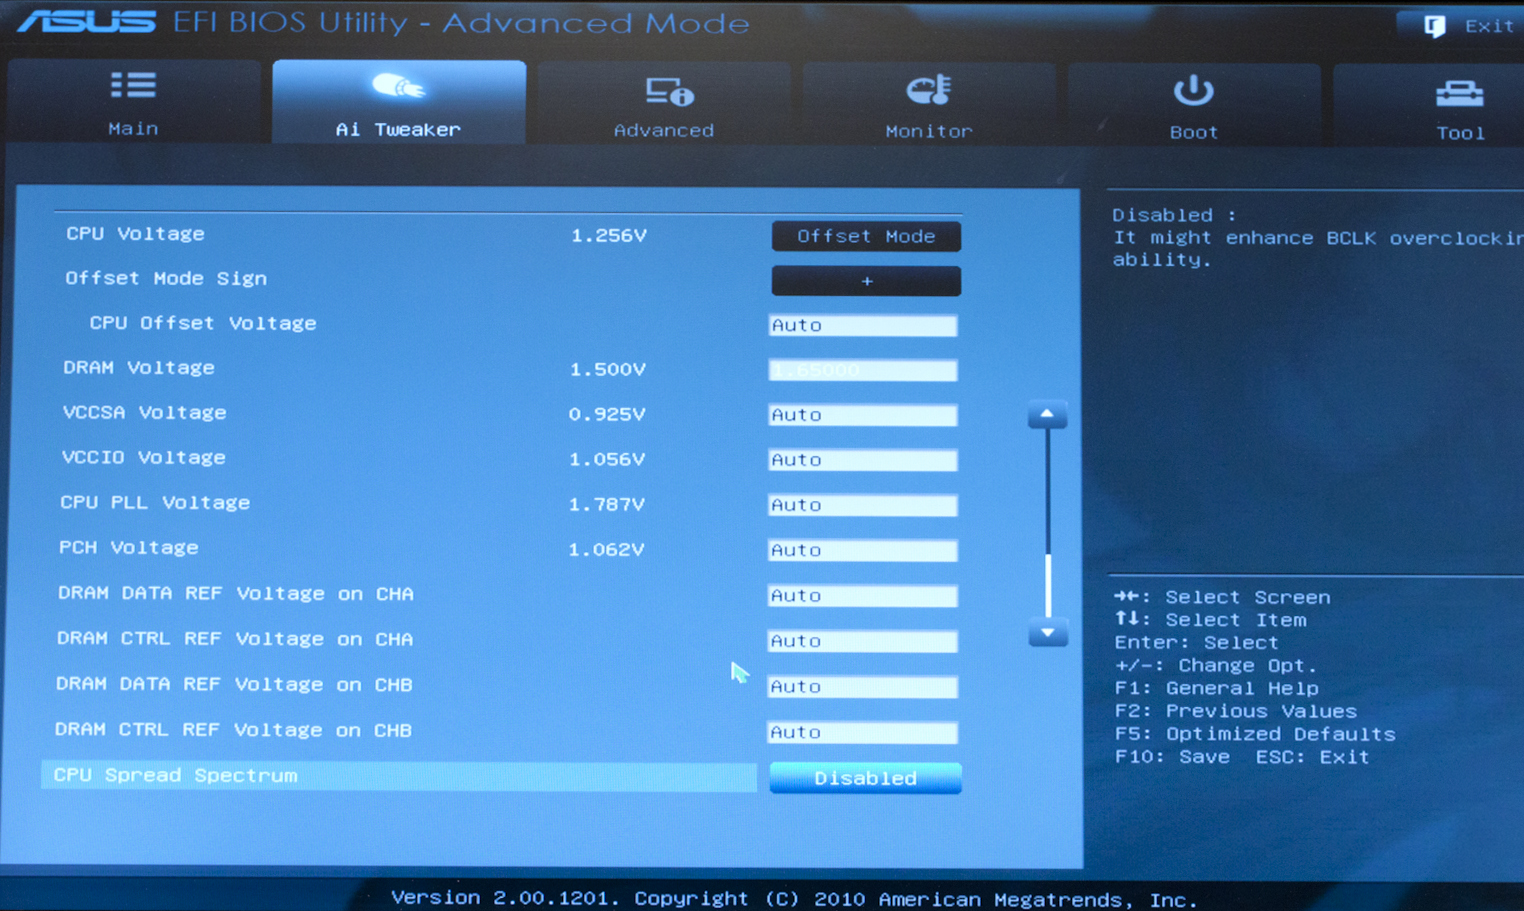Click the F10: Save hint text
This screenshot has width=1524, height=911.
point(1172,757)
